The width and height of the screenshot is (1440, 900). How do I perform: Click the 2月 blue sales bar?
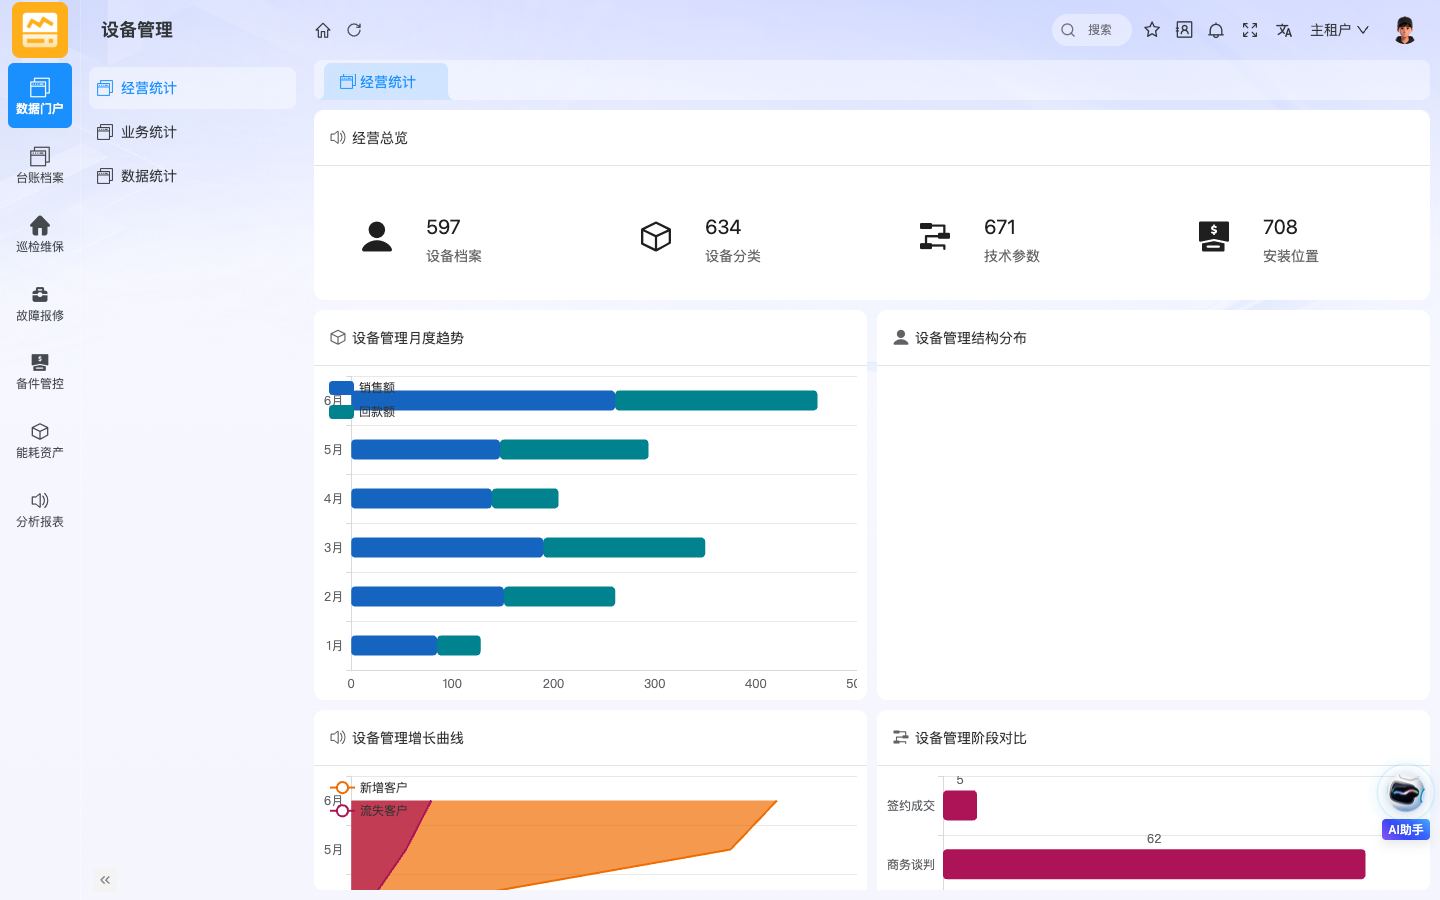point(427,596)
